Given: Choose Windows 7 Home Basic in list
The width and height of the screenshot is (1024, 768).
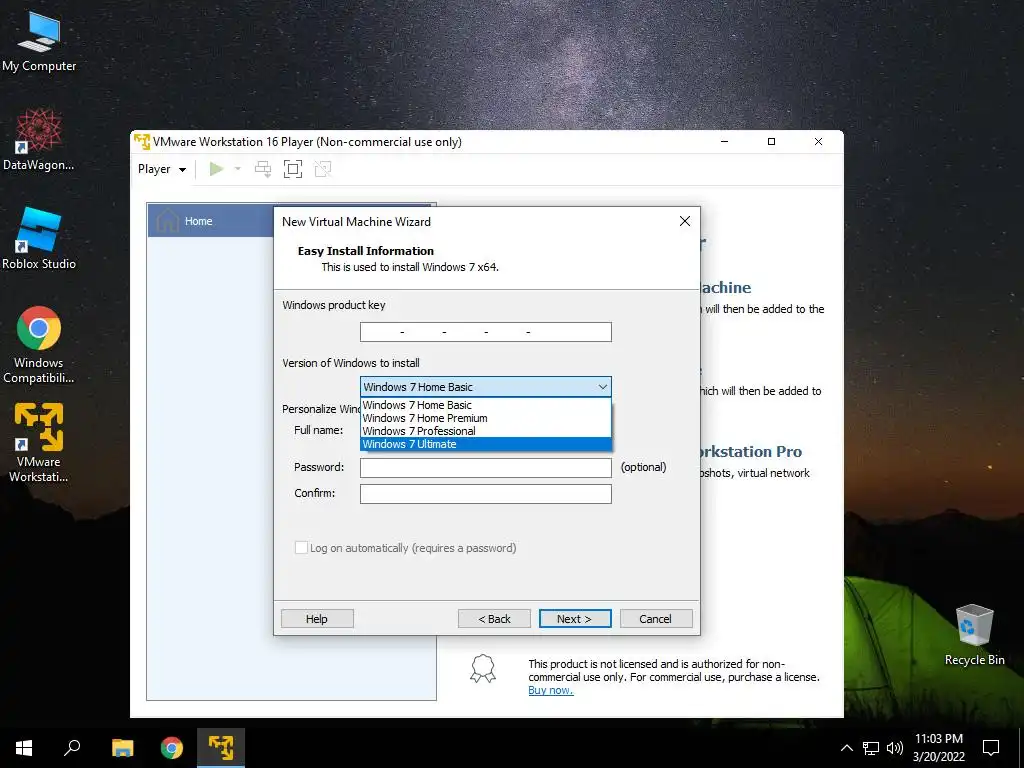Looking at the screenshot, I should tap(485, 405).
